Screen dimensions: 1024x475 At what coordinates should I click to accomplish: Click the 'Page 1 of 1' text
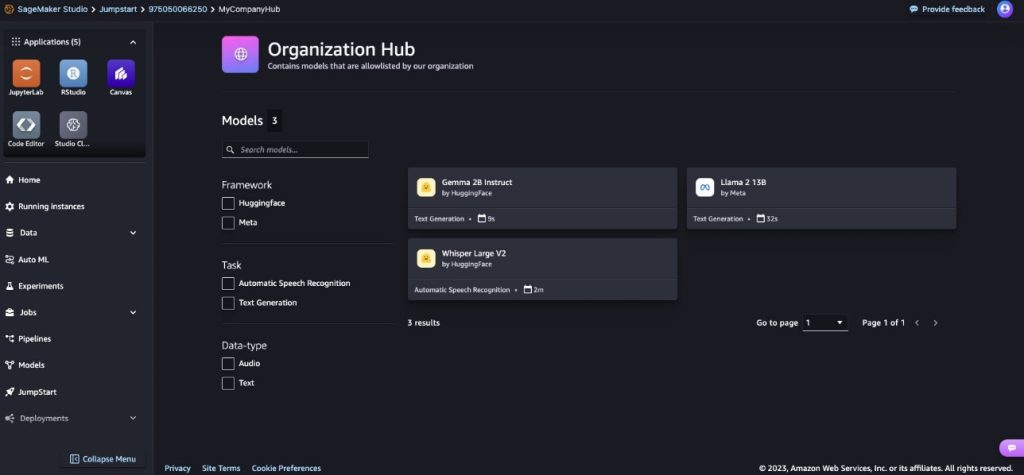click(884, 323)
